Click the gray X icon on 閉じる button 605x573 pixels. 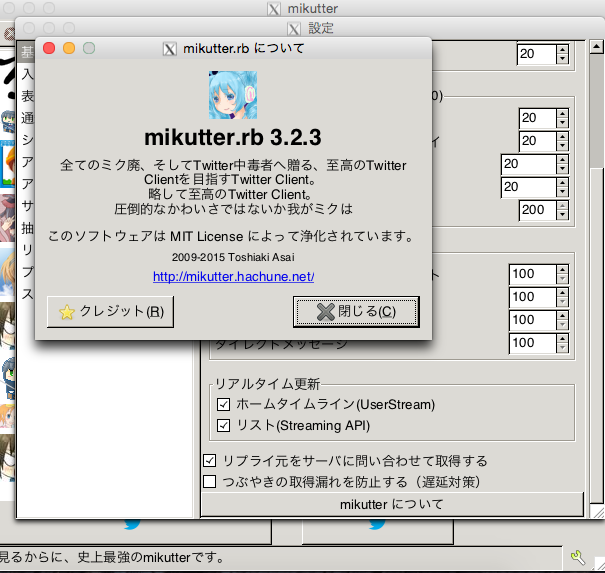tap(326, 312)
